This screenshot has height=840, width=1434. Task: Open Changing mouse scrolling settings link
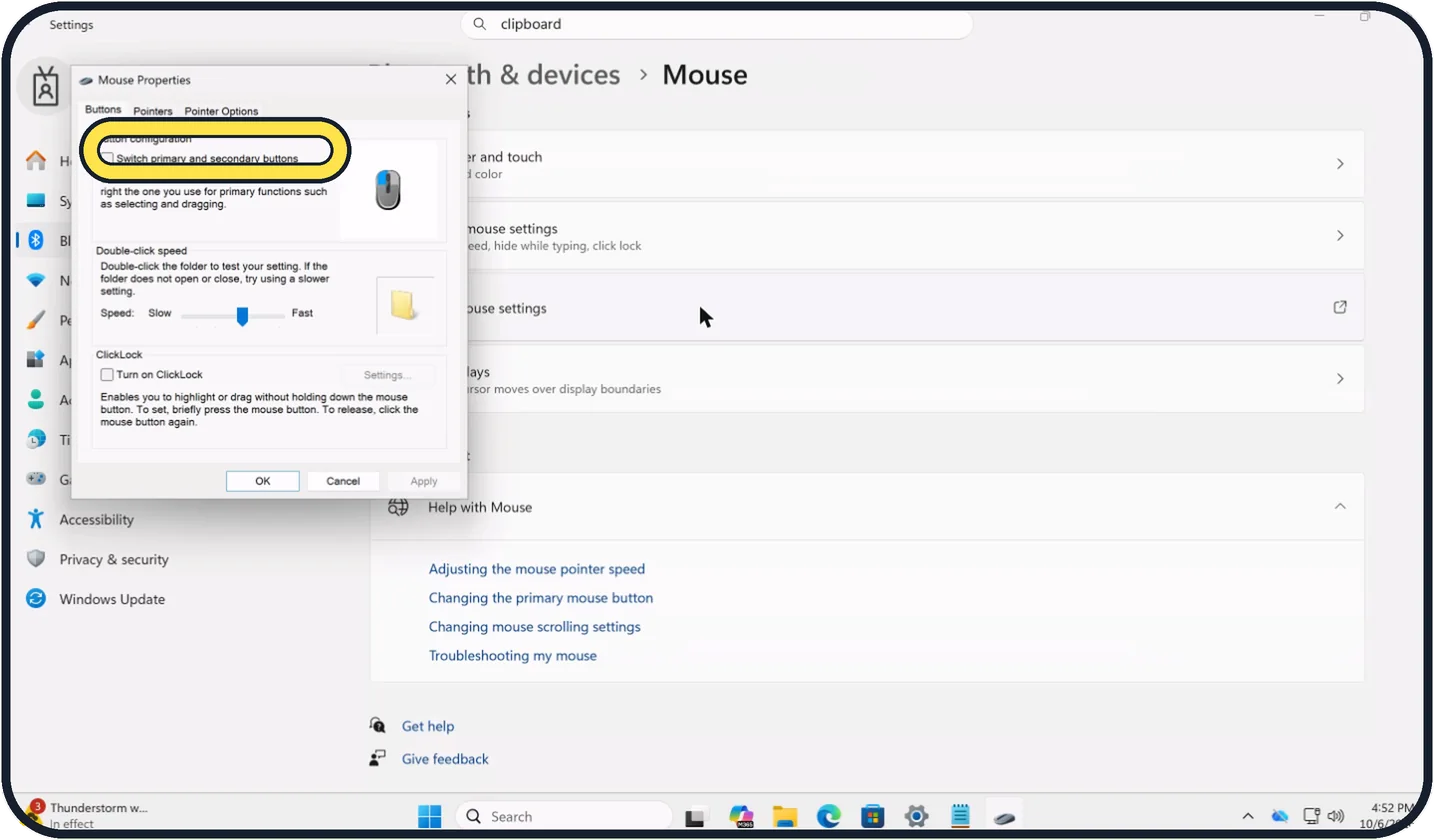click(535, 627)
